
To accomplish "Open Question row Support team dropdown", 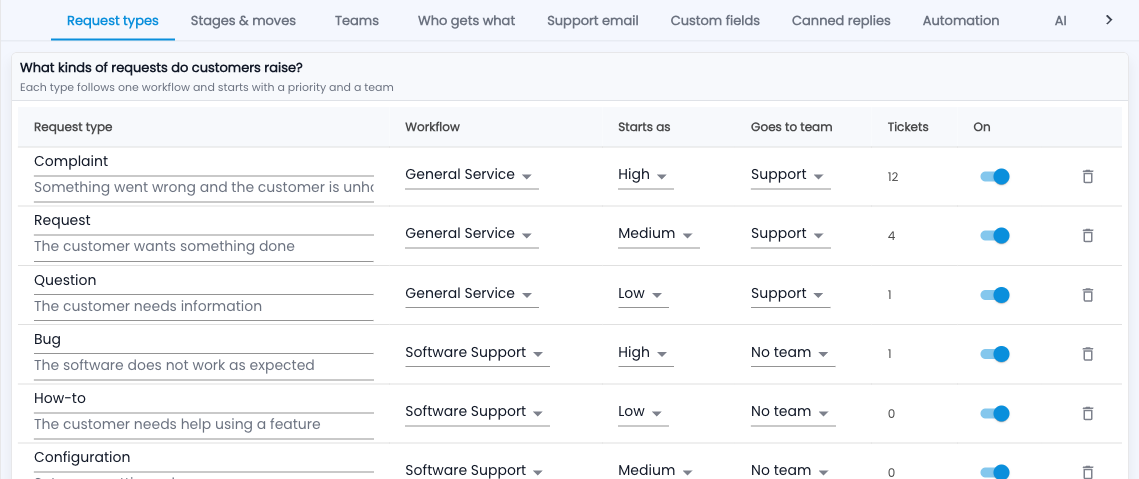I will [790, 294].
